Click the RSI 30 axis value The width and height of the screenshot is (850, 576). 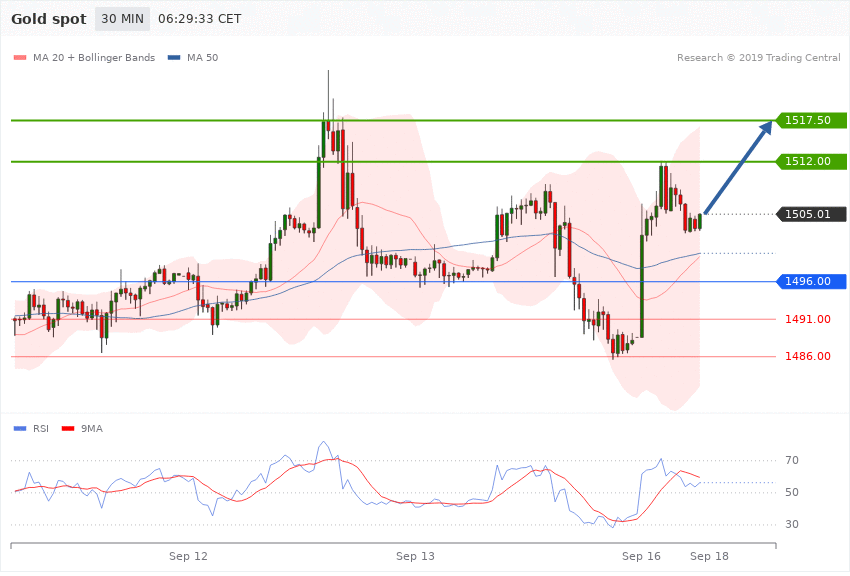tap(791, 524)
